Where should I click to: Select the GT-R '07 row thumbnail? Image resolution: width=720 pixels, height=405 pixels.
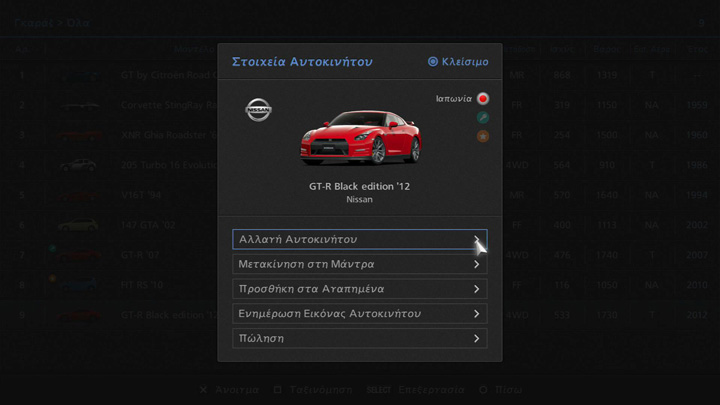(x=79, y=255)
